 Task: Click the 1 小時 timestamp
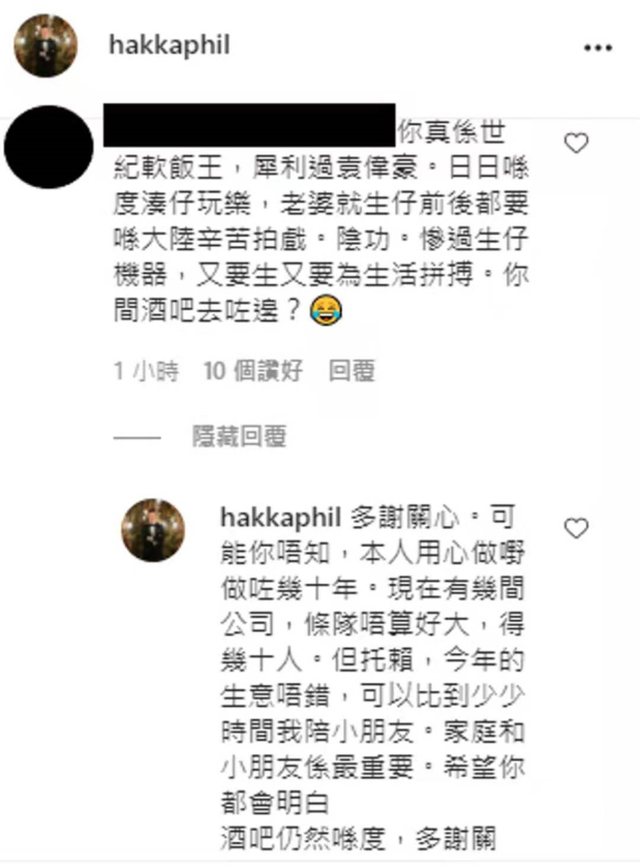pos(146,371)
